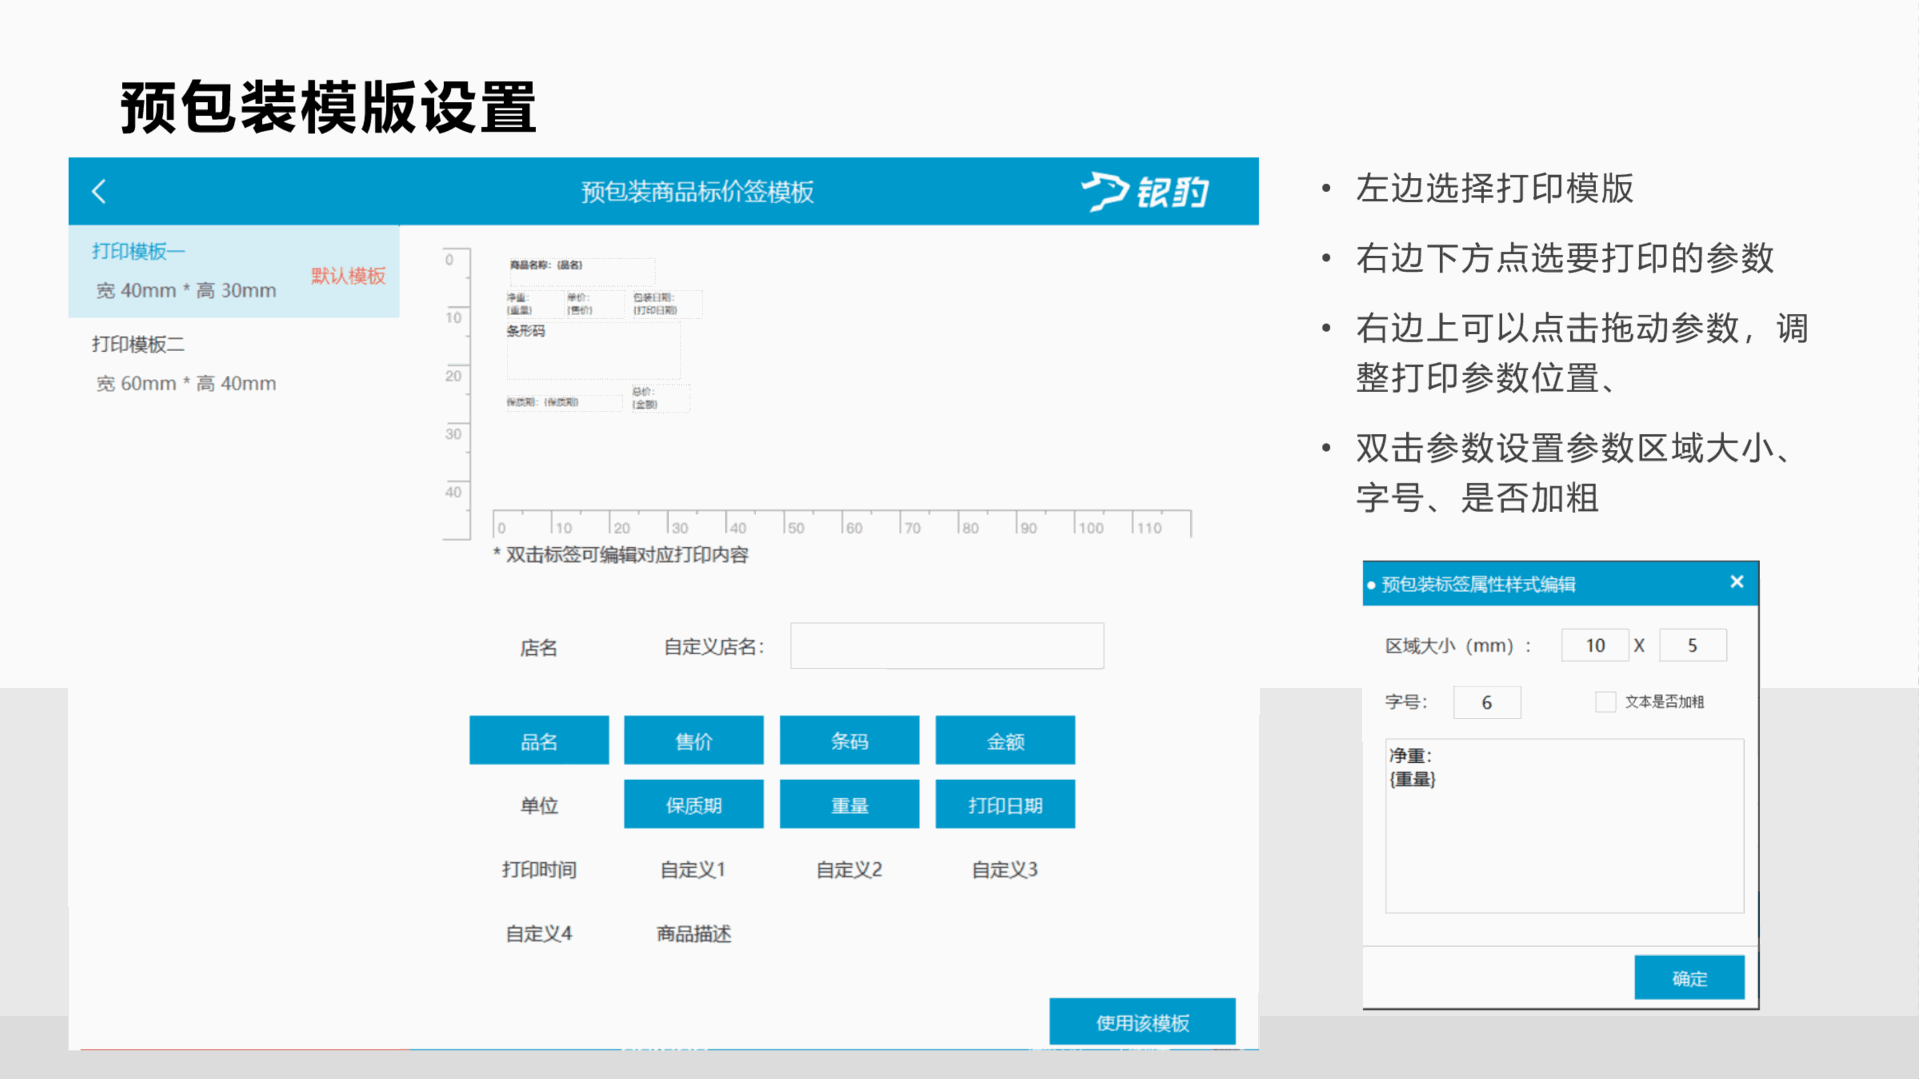Viewport: 1919px width, 1079px height.
Task: Enable the bold text checkbox
Action: [1605, 702]
